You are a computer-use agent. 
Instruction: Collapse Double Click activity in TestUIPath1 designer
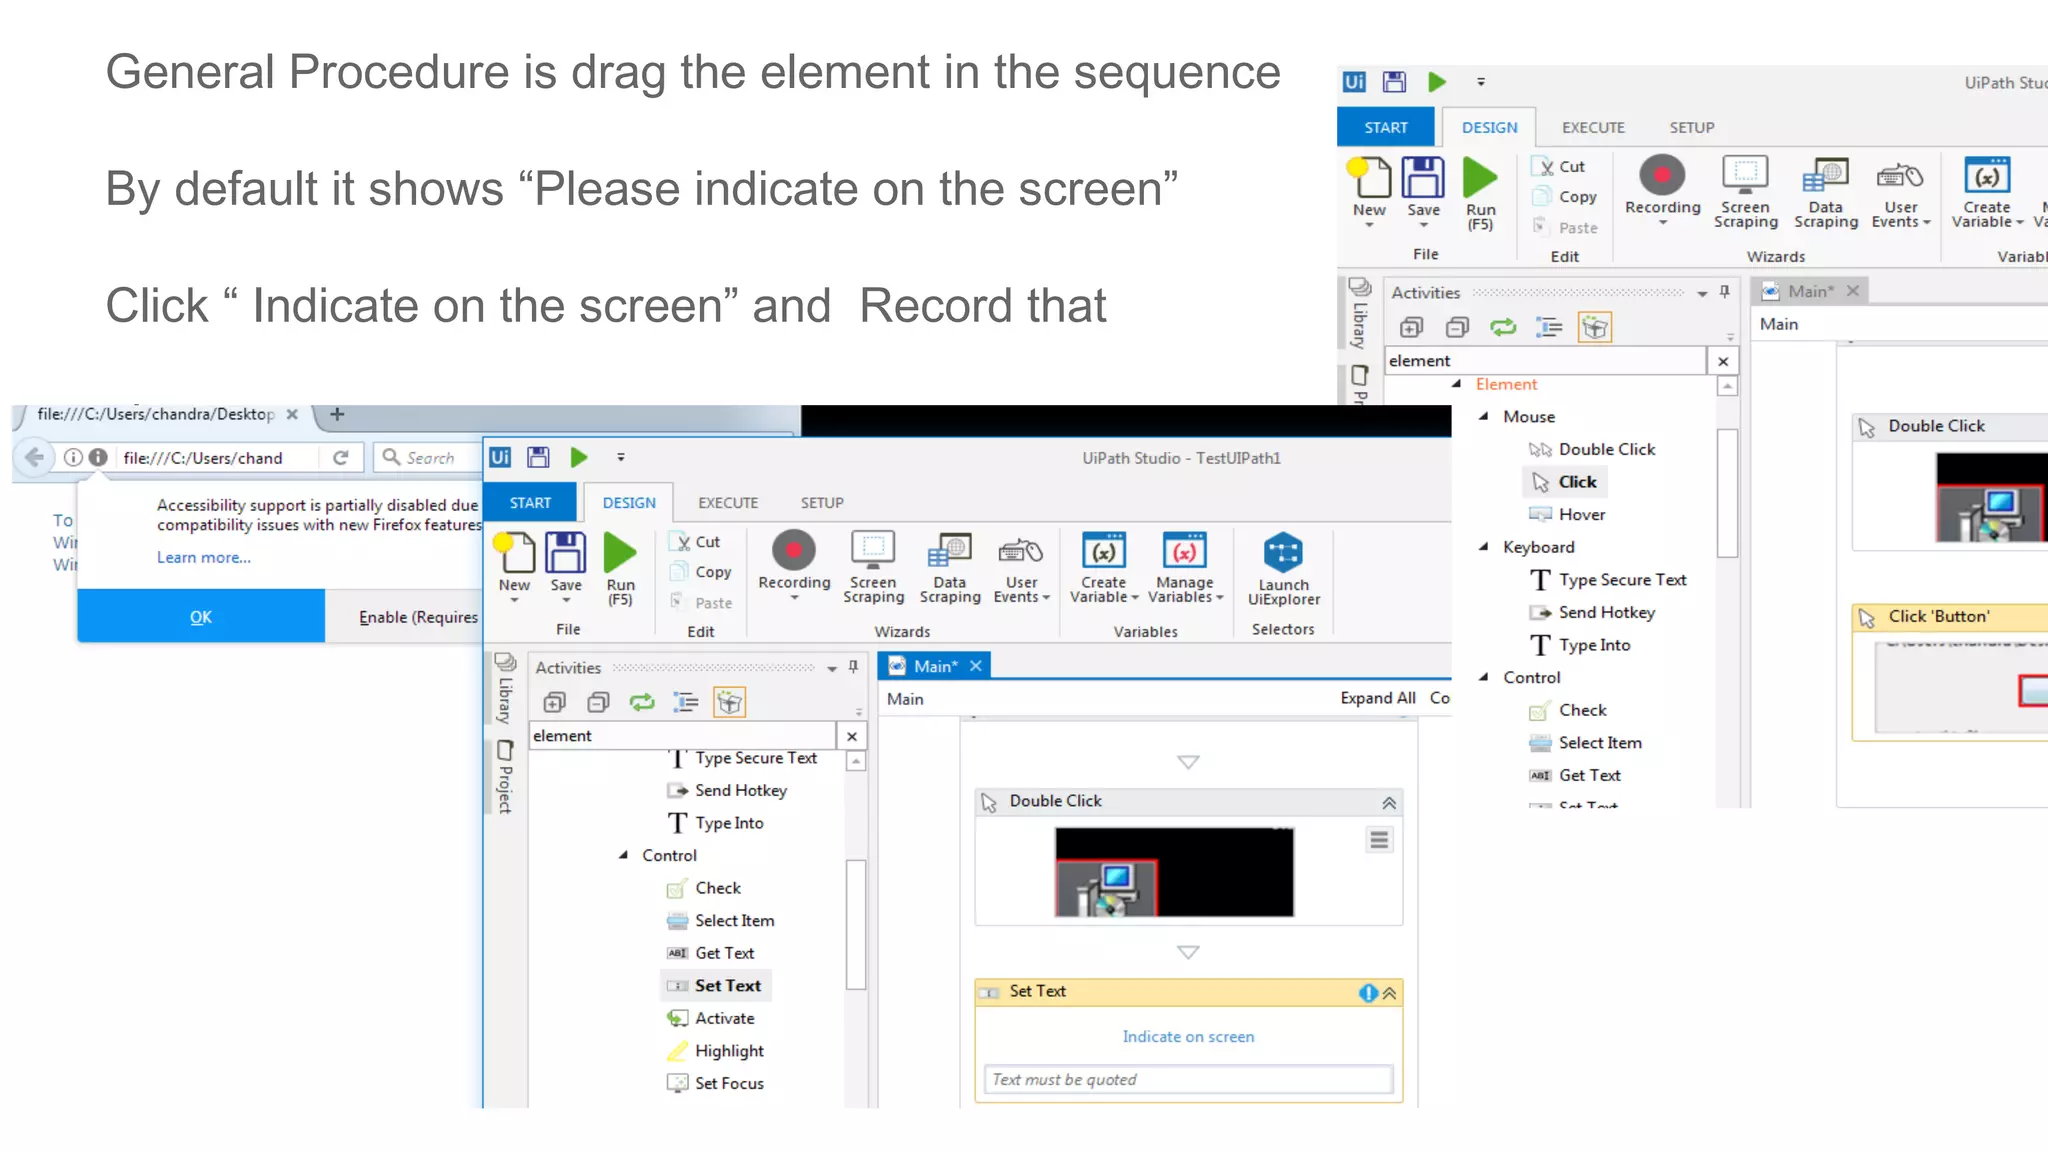pos(1389,803)
